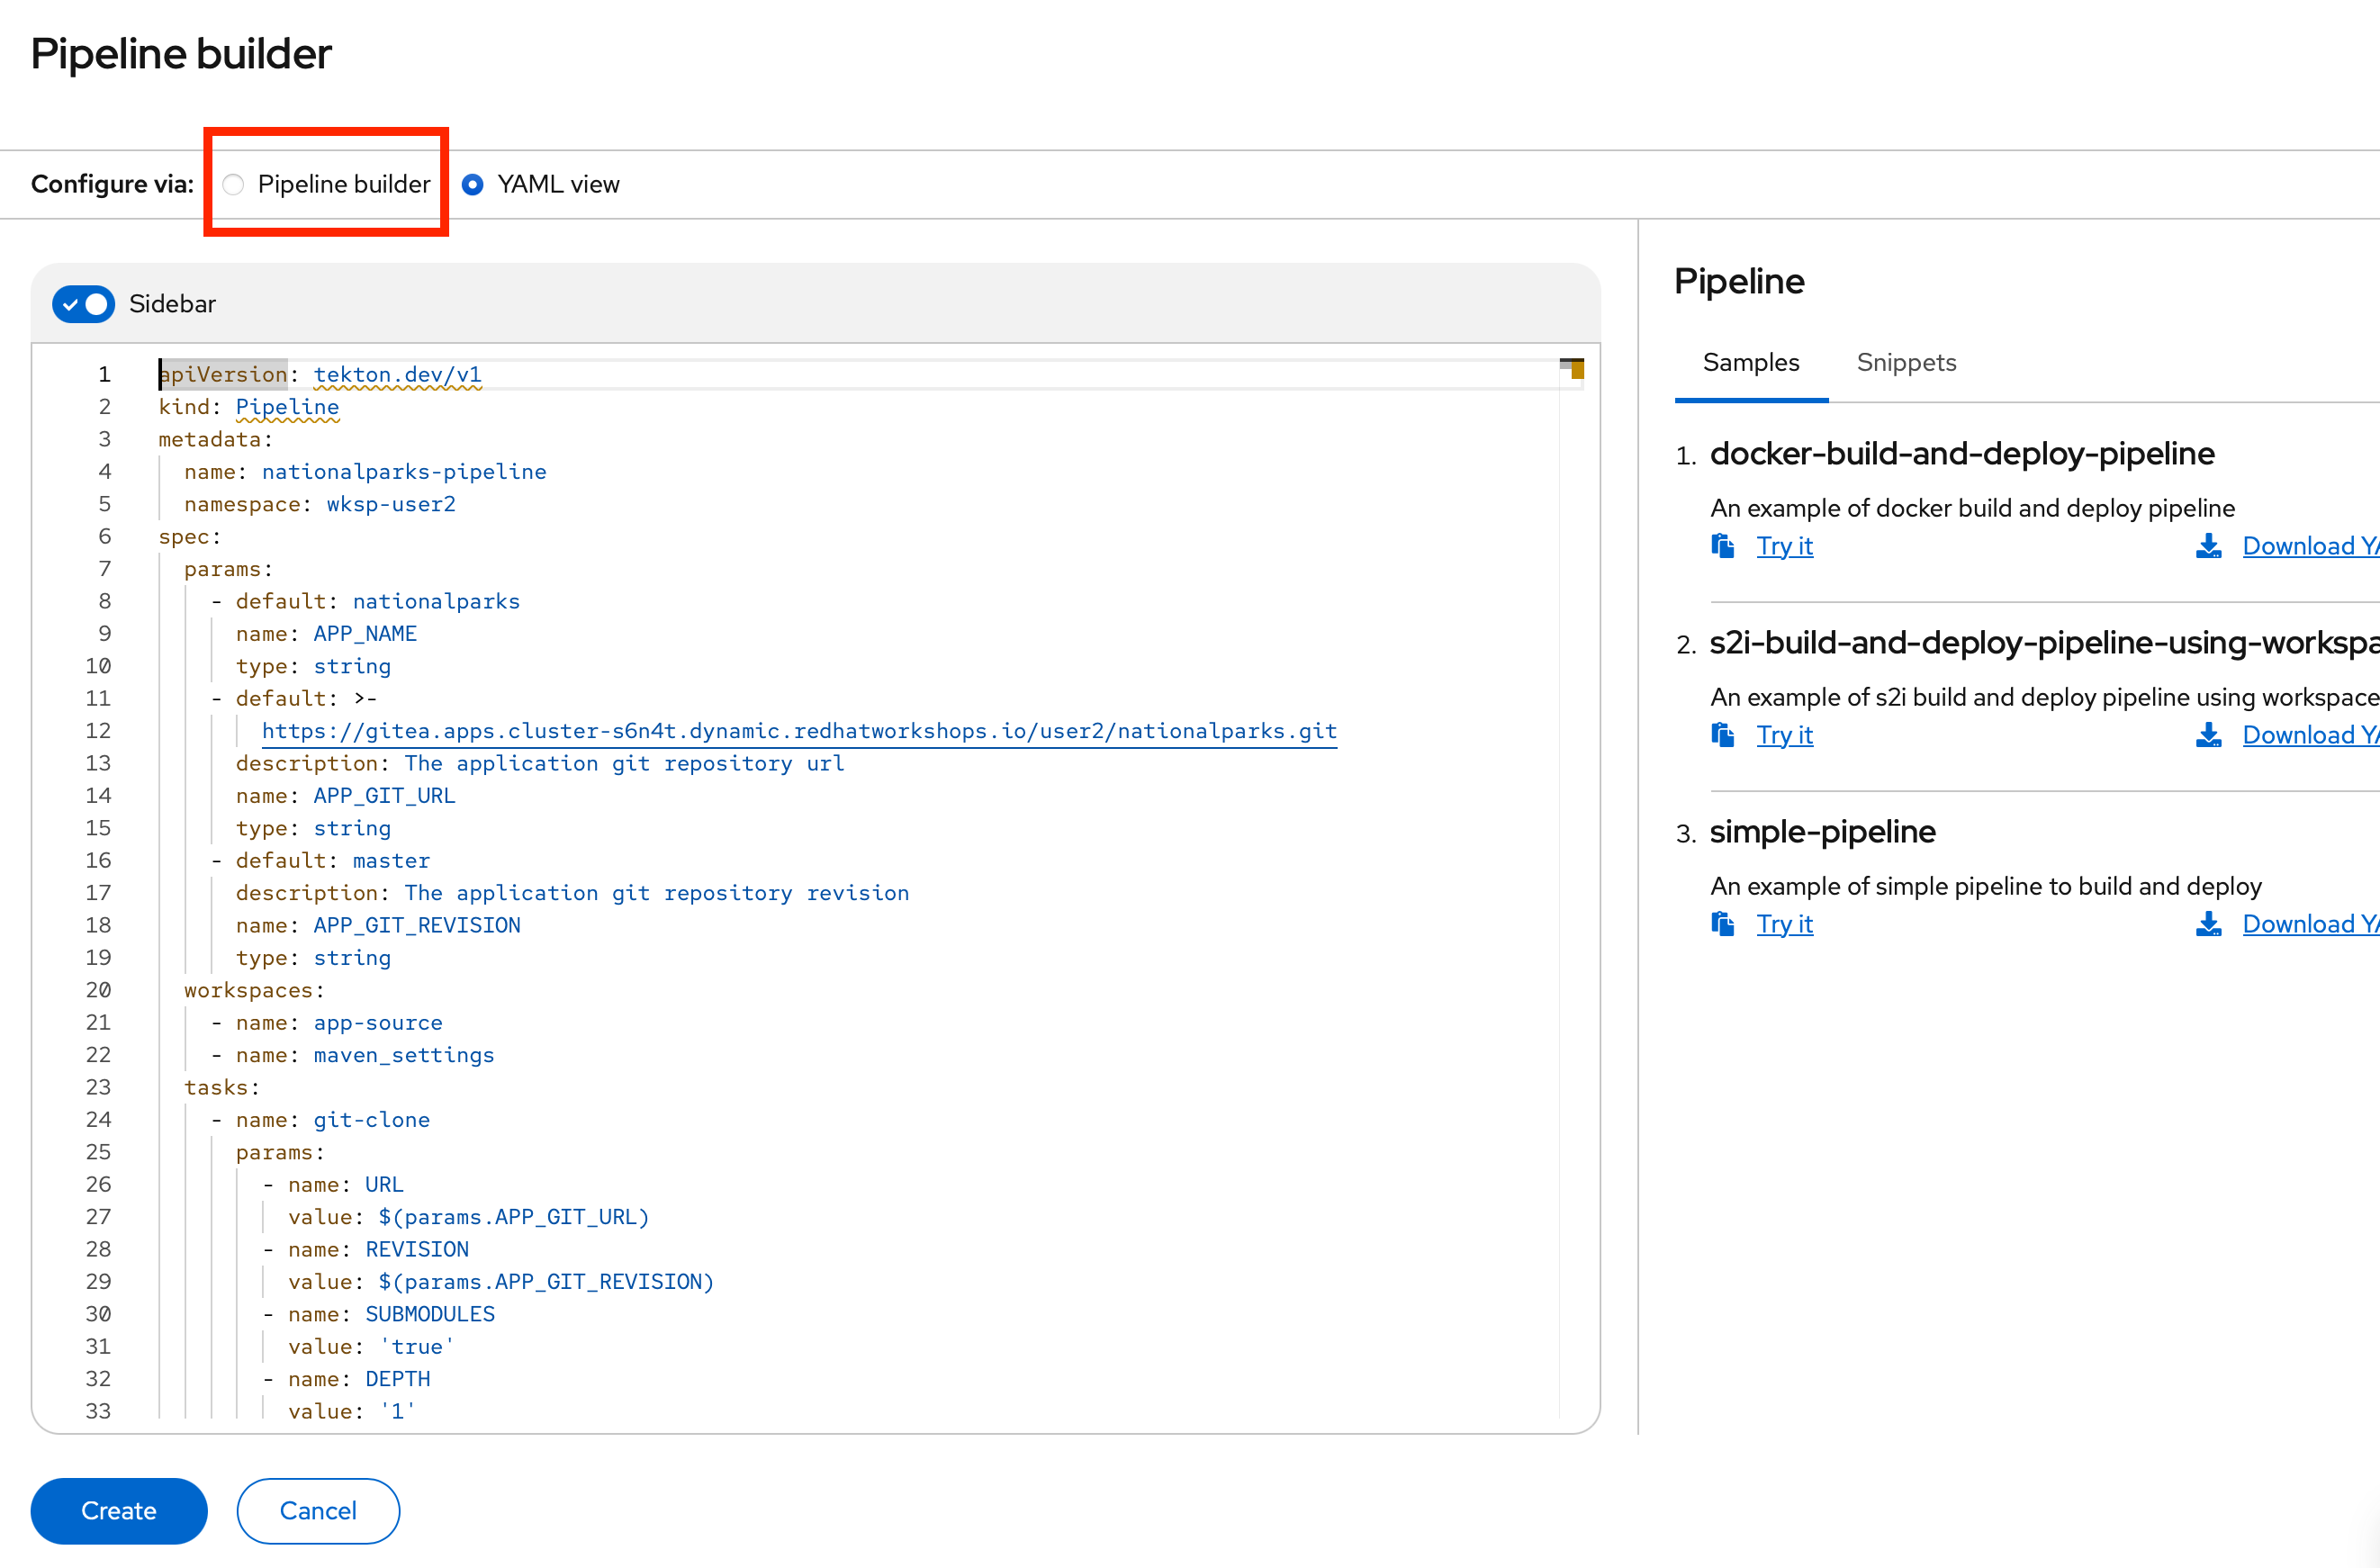
Task: Open the Samples tab
Action: (1750, 363)
